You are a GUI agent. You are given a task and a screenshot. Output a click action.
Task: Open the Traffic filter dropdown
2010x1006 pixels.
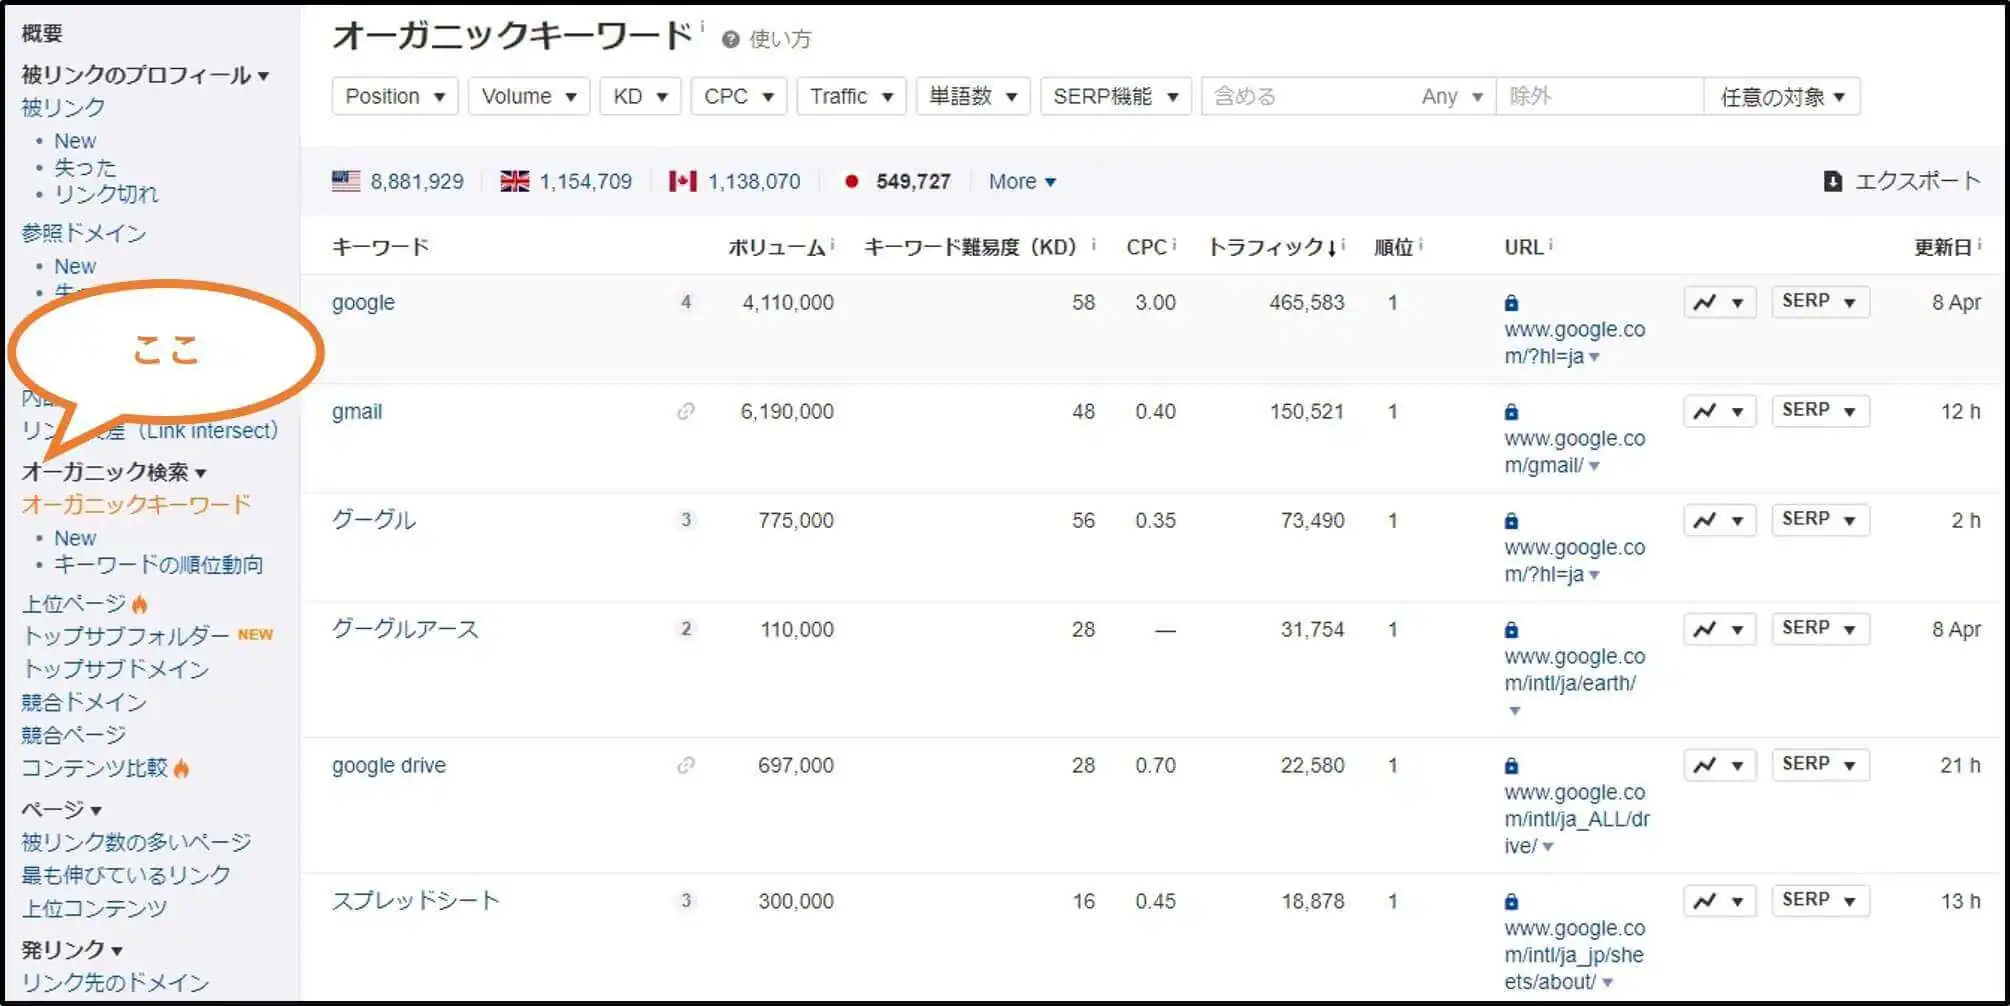pos(851,96)
